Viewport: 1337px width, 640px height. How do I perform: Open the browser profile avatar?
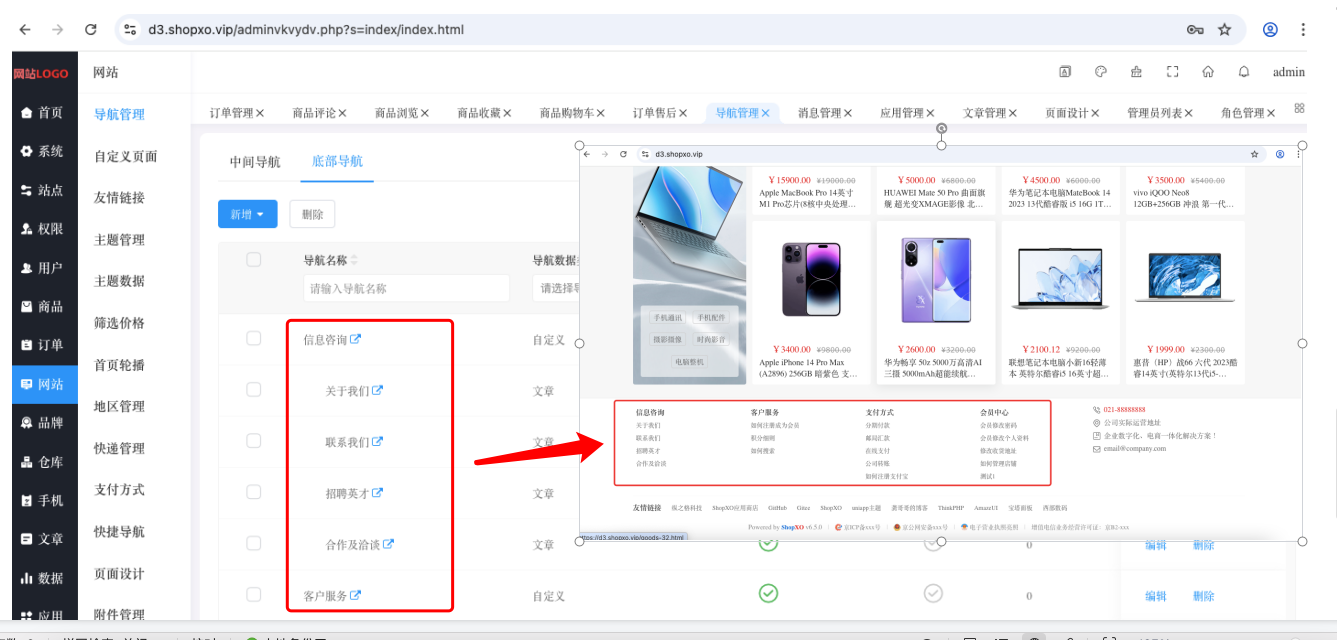coord(1270,30)
